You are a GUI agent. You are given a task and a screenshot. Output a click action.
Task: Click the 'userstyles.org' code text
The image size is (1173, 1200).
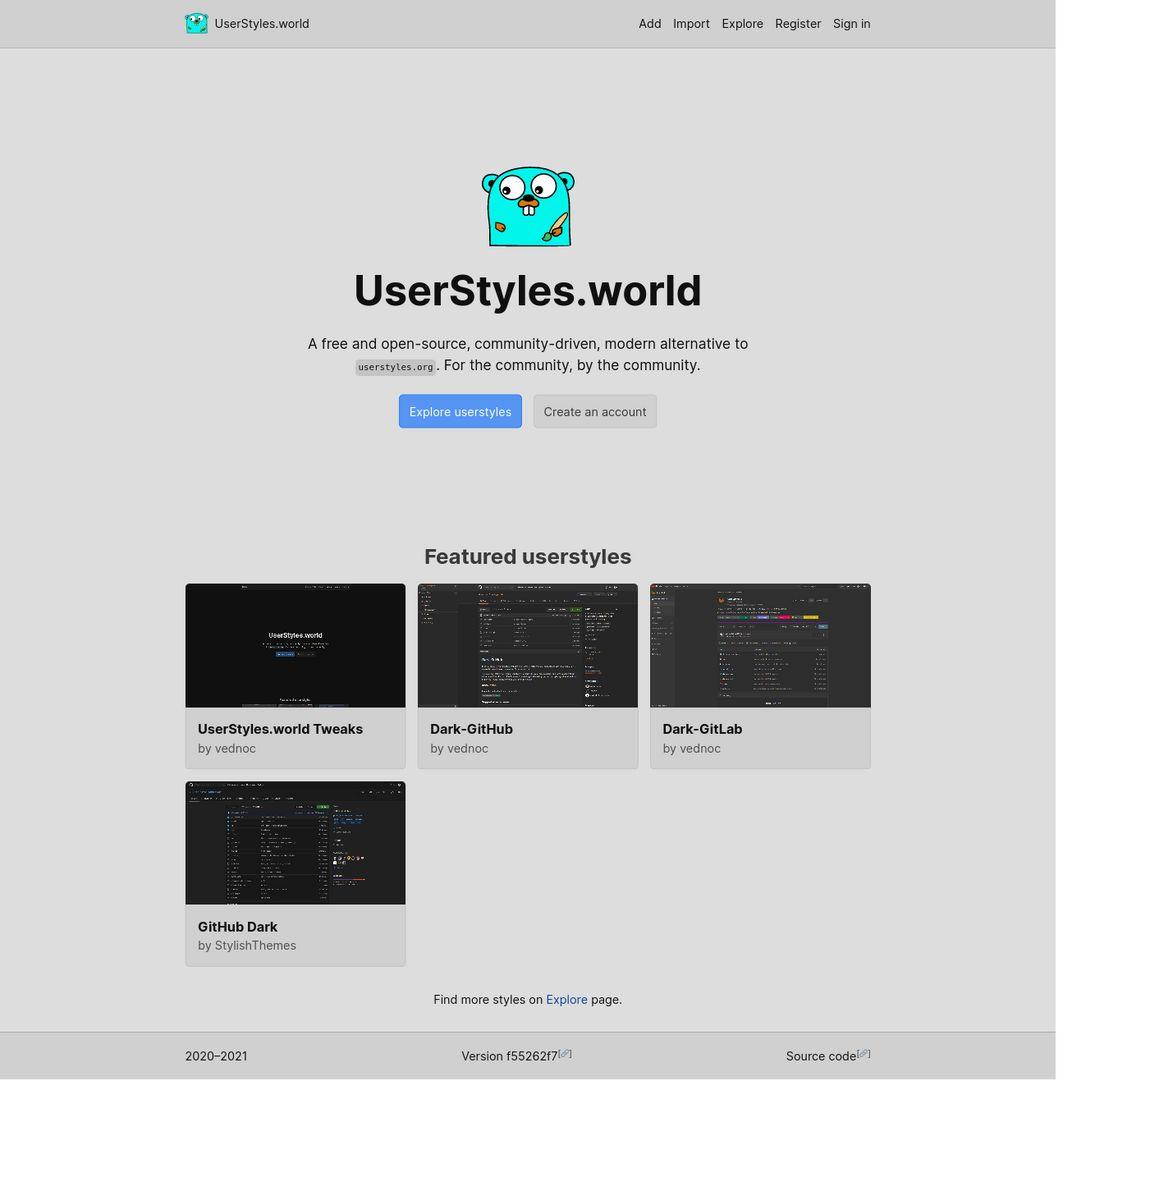396,367
